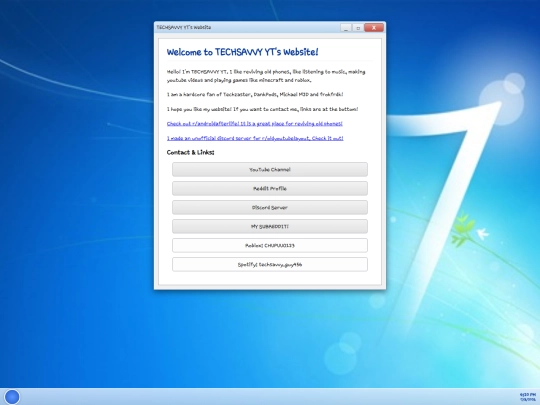Visit the MY SUBREDDIT! button
Viewport: 540px width, 405px height.
270,226
